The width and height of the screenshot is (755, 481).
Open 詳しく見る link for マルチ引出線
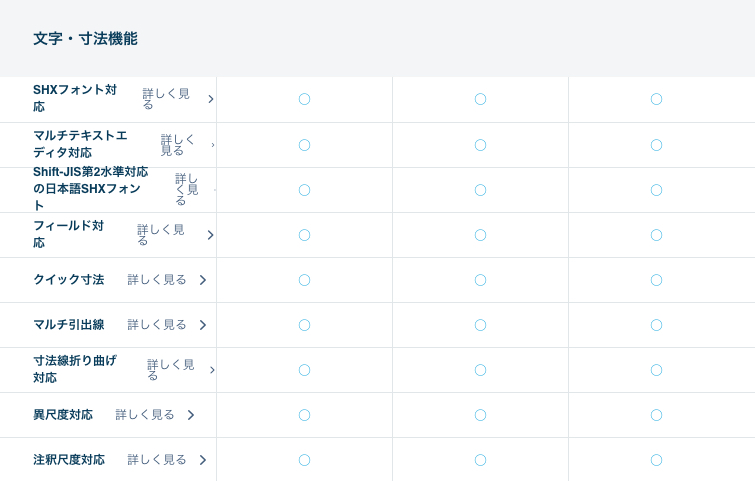[x=157, y=325]
